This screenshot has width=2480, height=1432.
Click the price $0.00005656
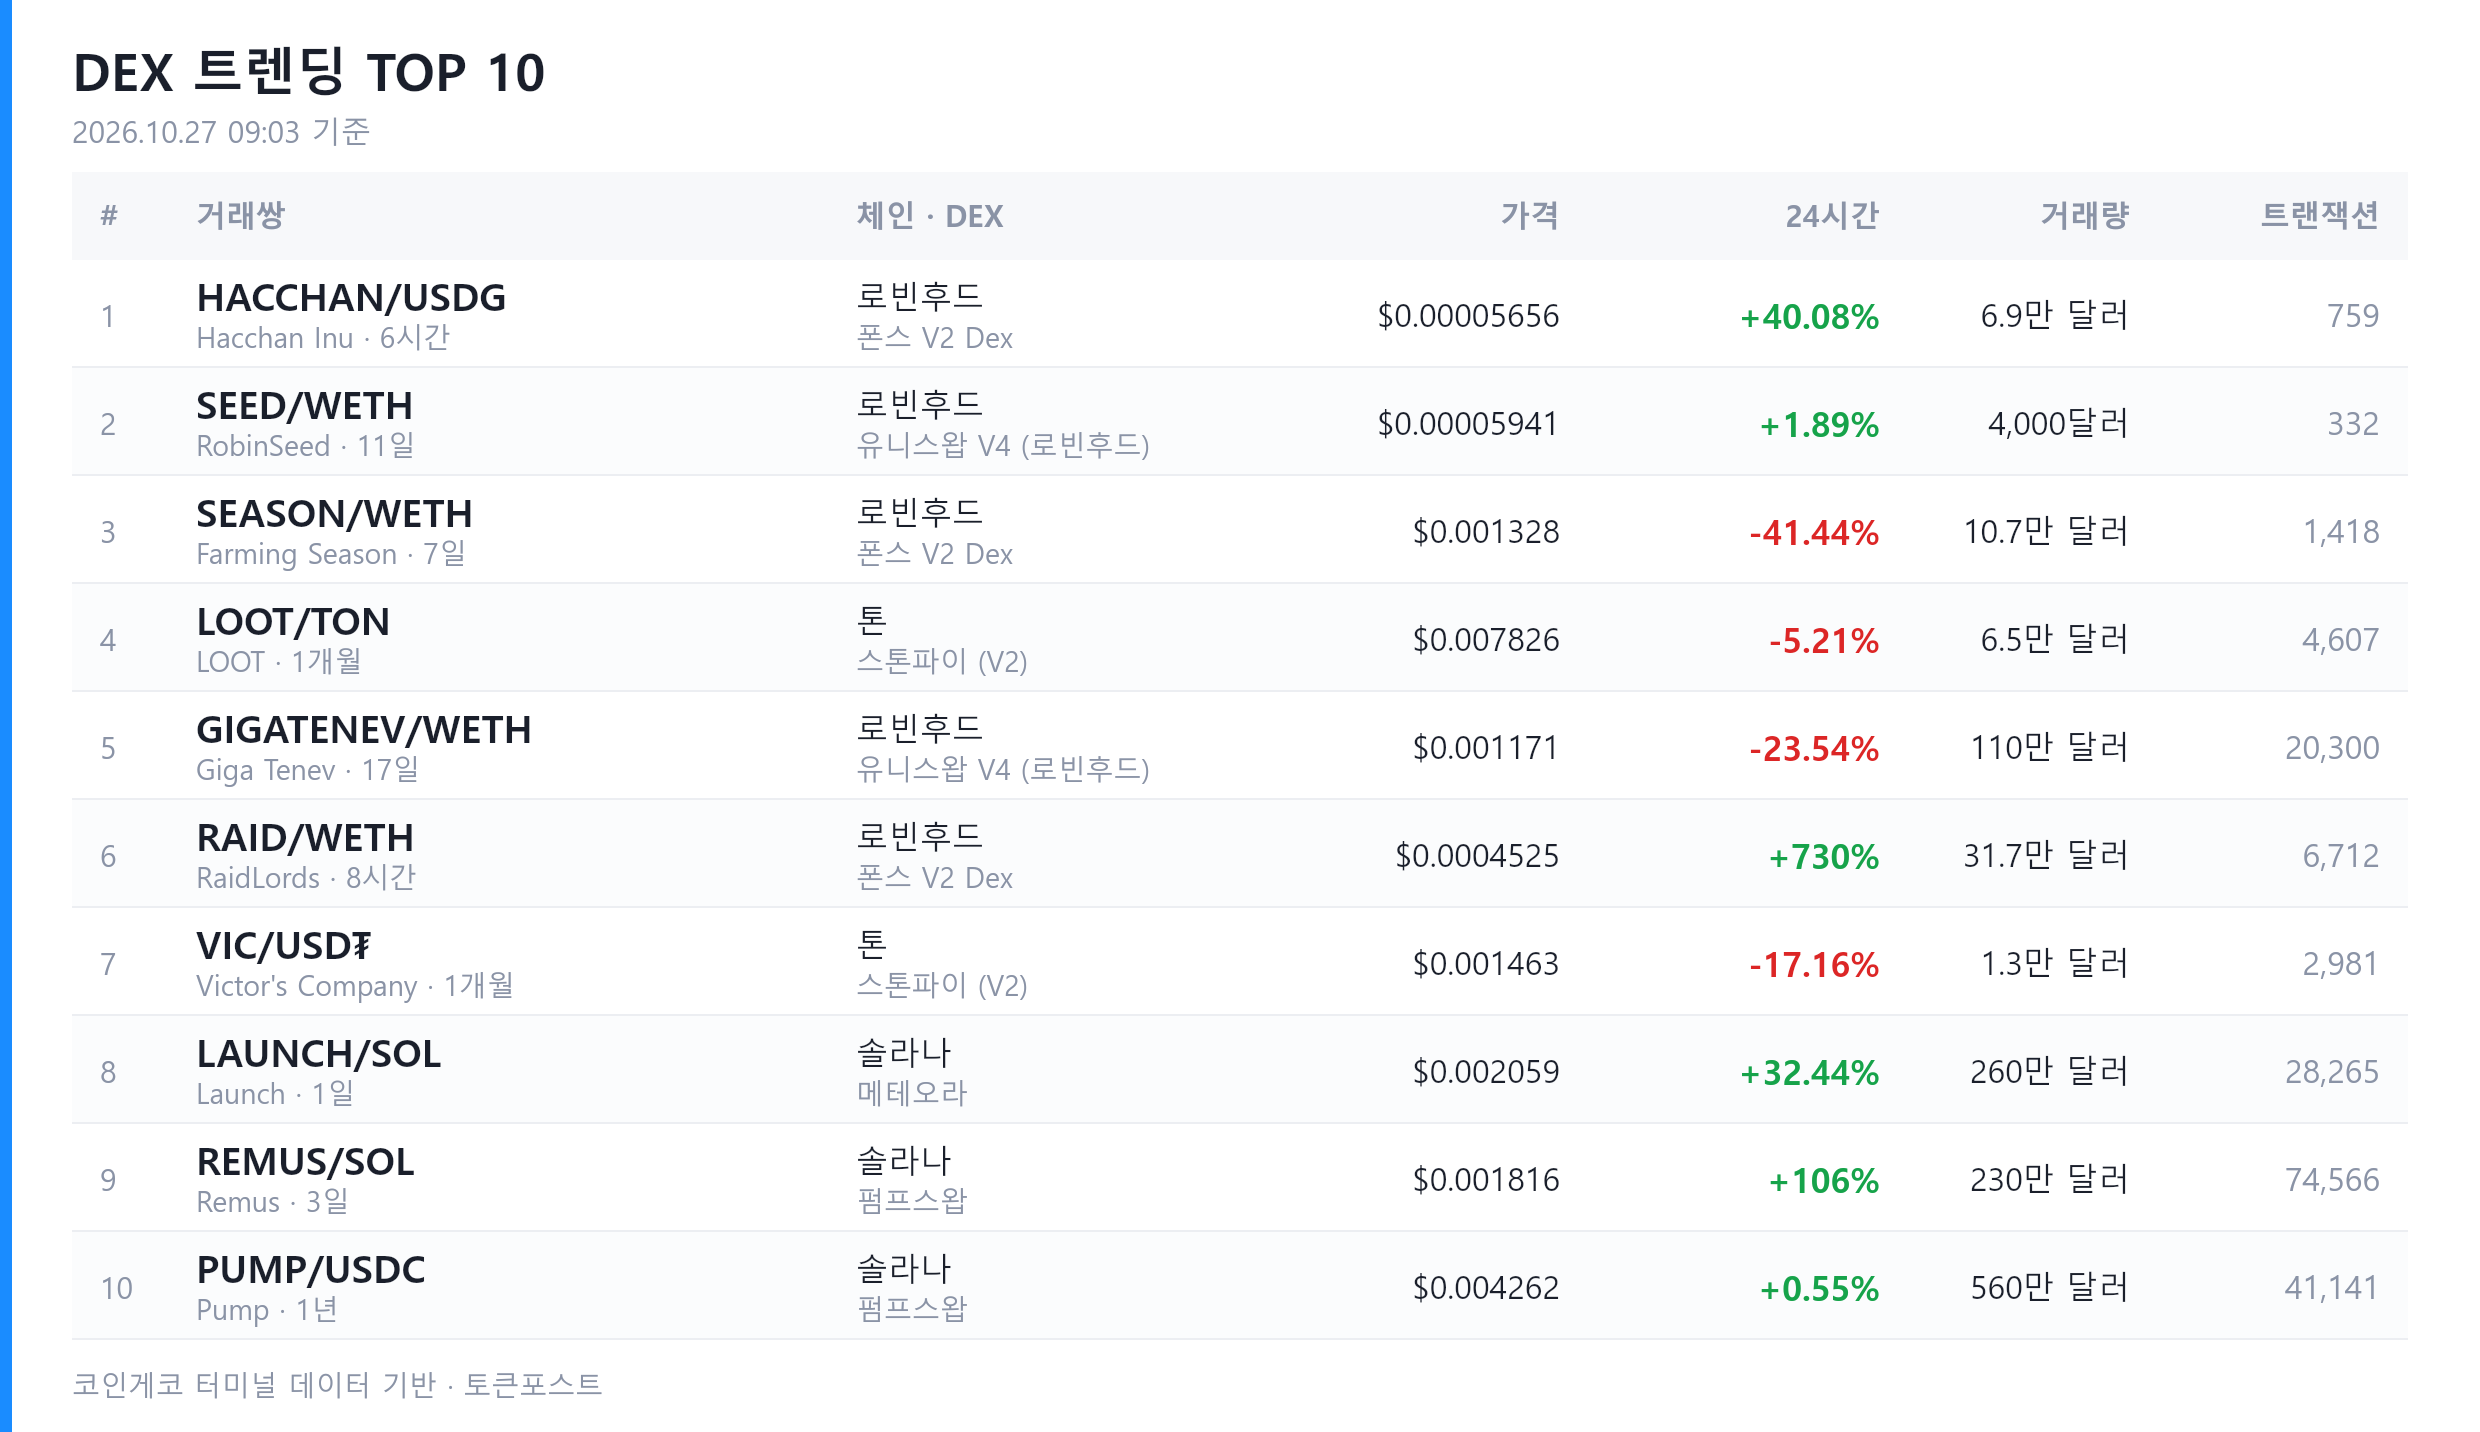pos(1468,316)
